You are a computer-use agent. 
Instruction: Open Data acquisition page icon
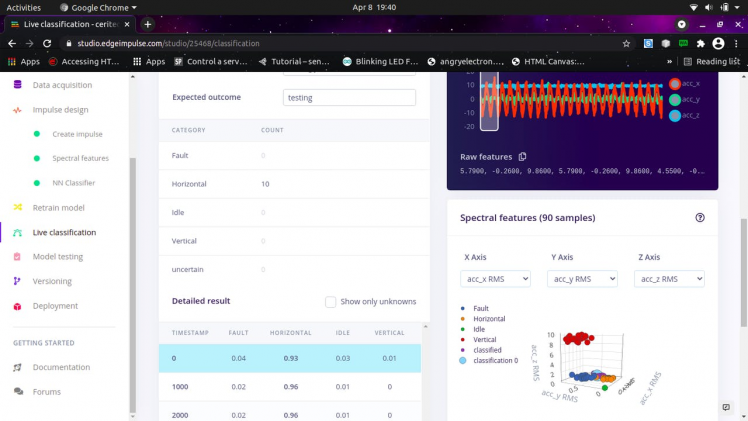point(18,85)
